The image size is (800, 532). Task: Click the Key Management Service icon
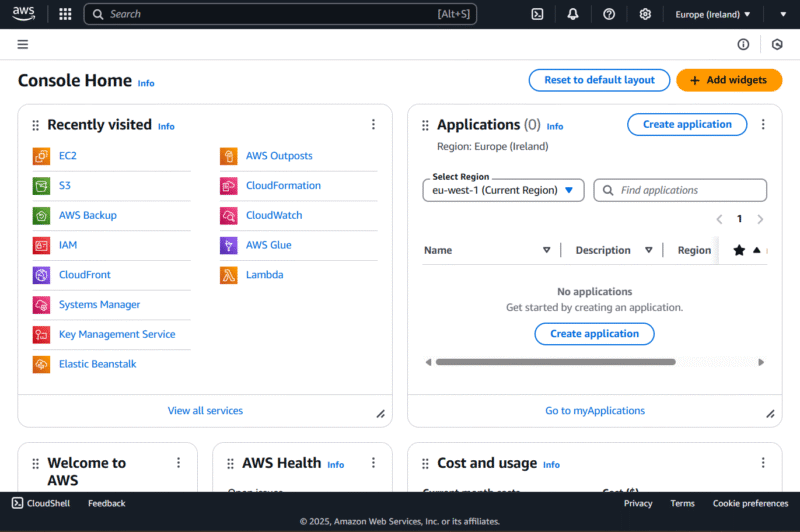click(41, 335)
